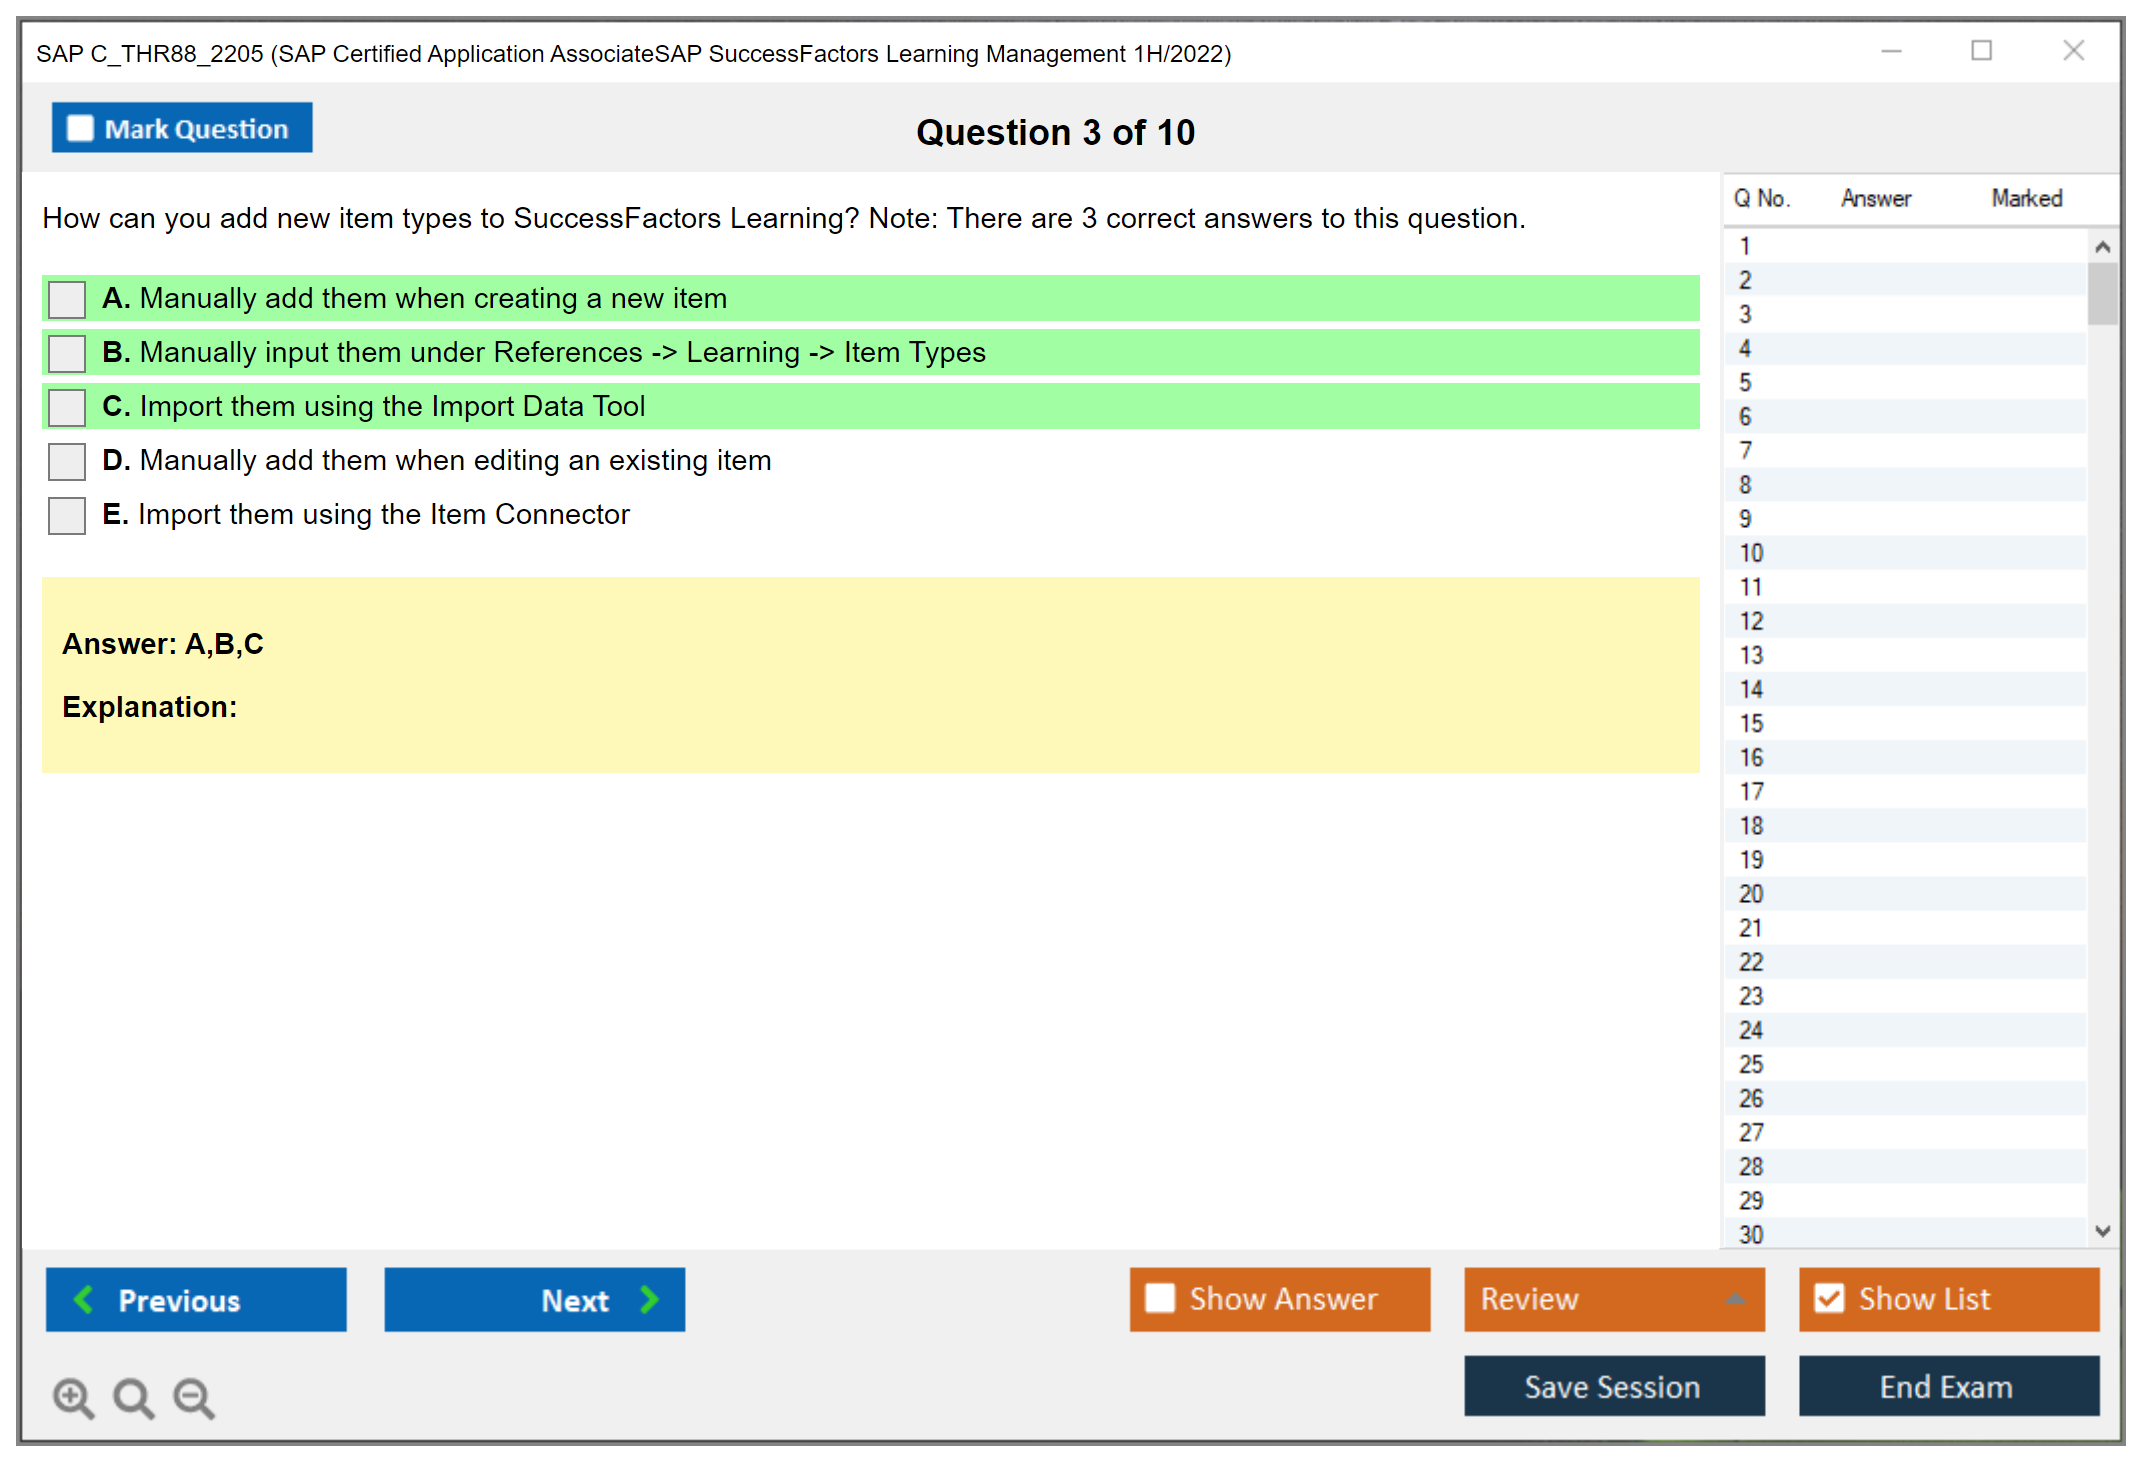Check answer option A checkbox
Screen dimensions: 2150x1470
pos(67,299)
